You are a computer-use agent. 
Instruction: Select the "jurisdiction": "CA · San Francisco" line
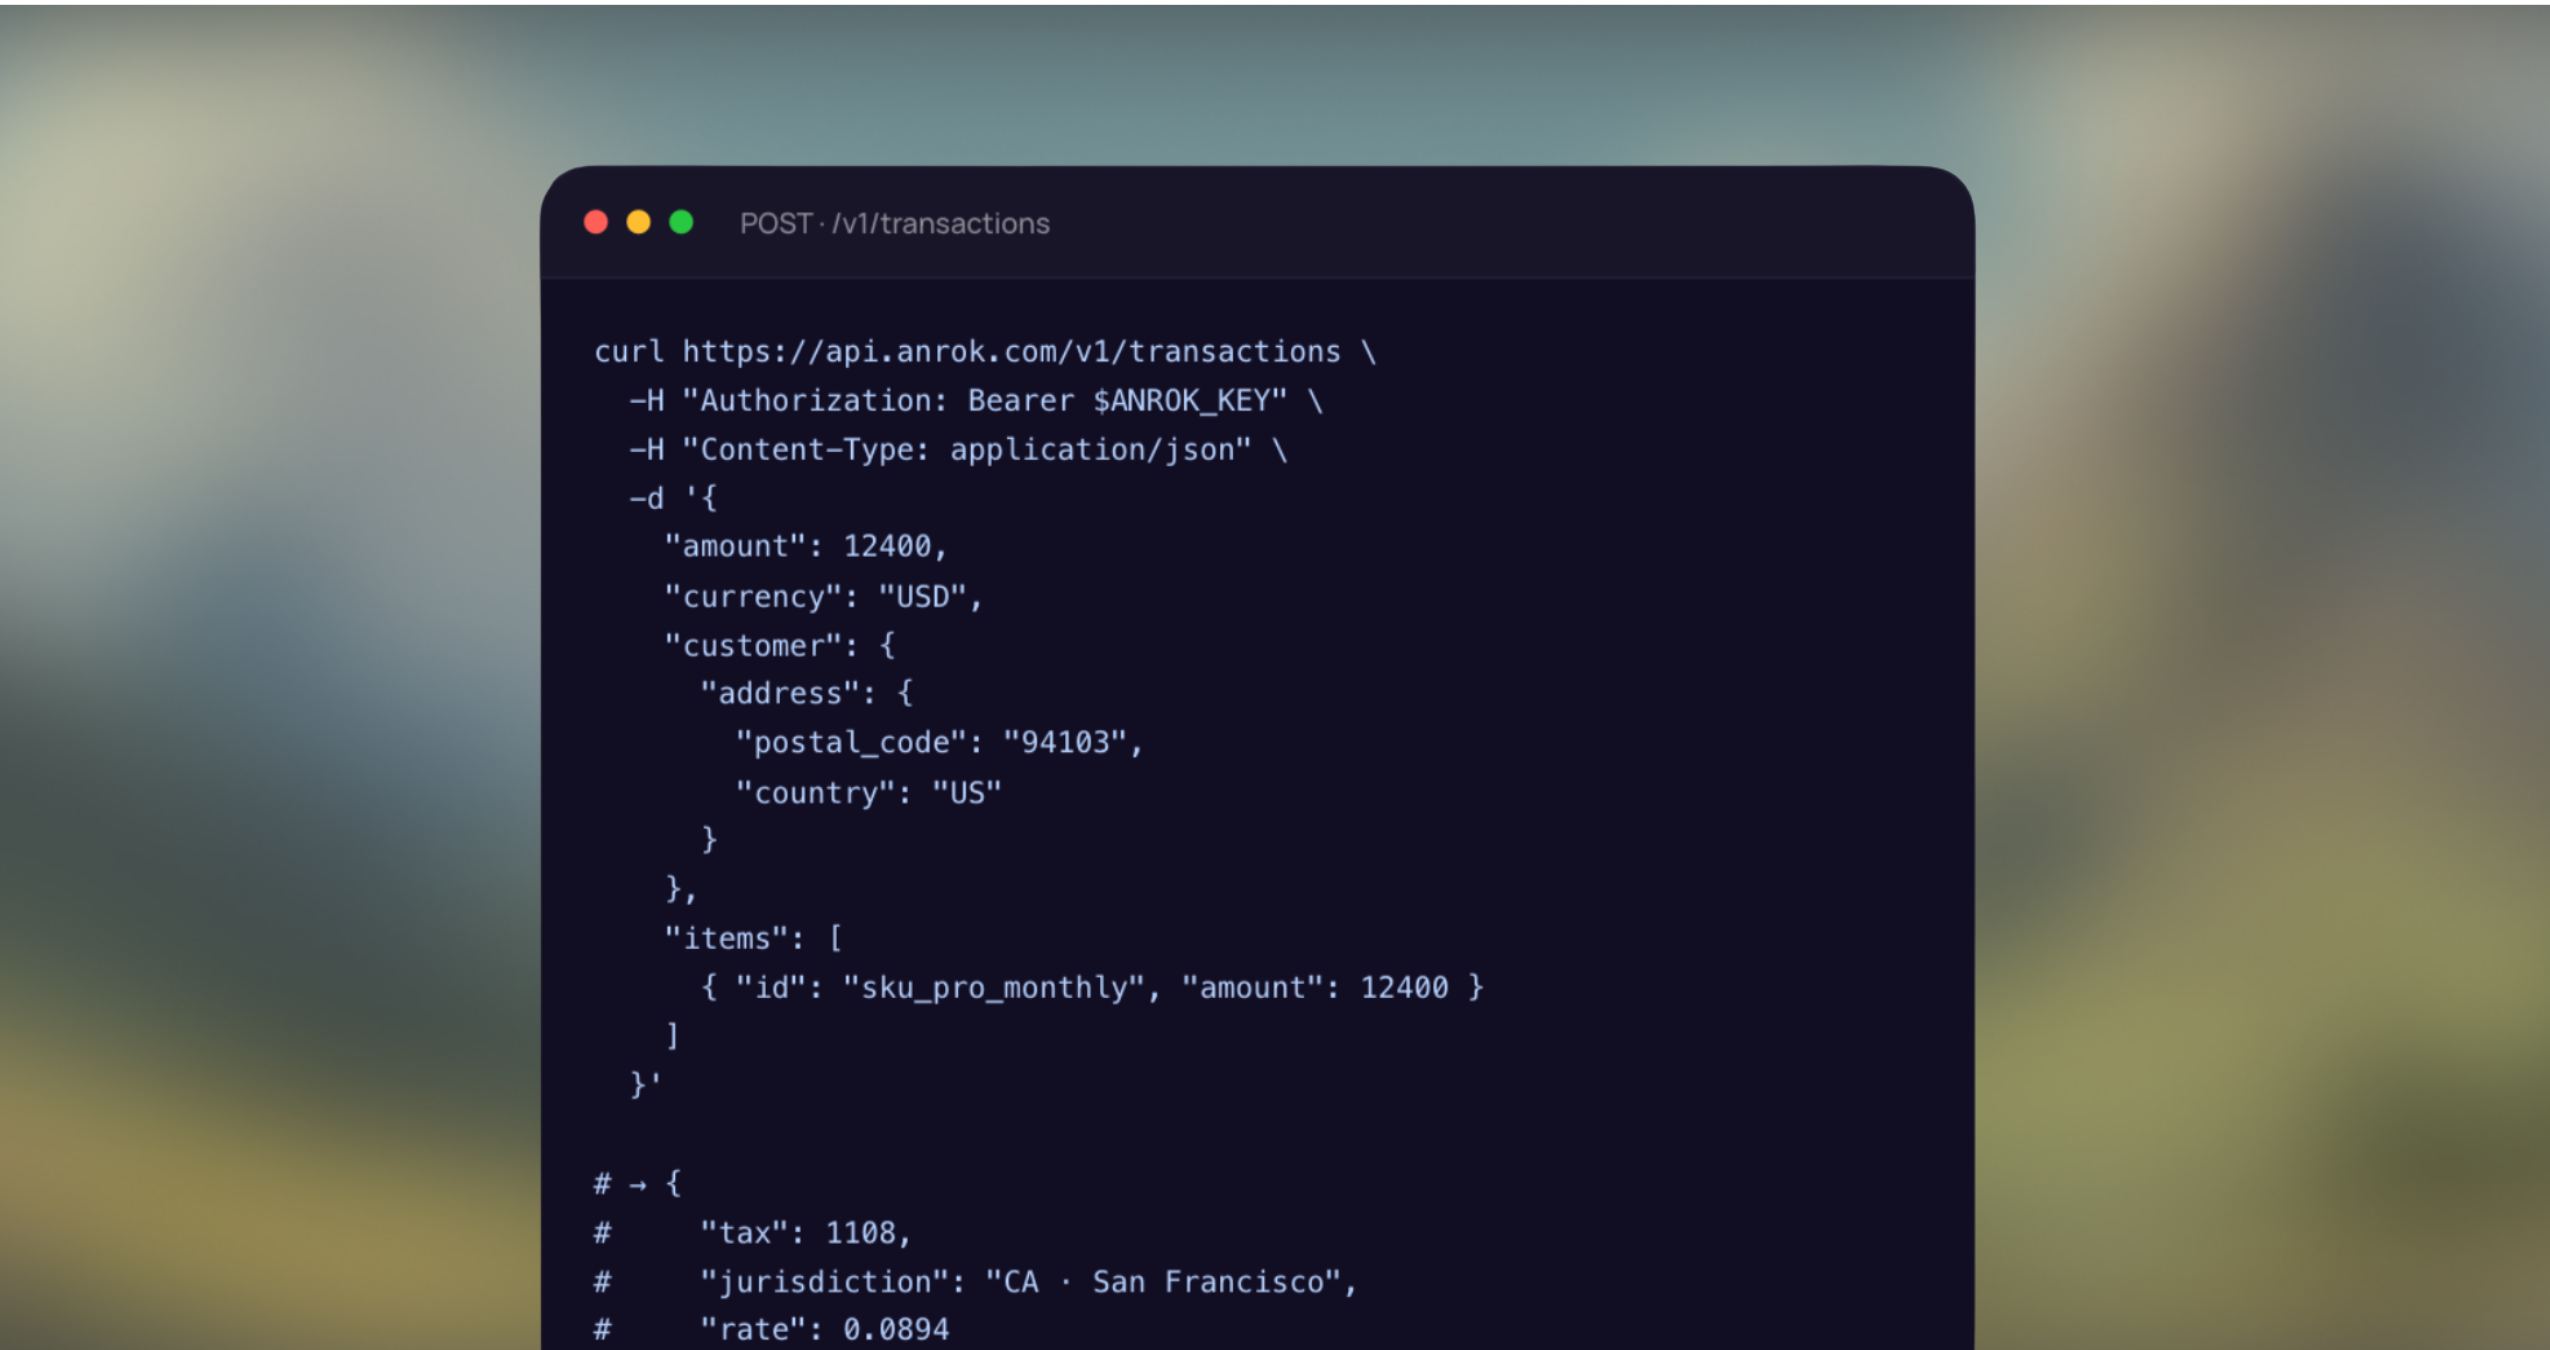(976, 1282)
